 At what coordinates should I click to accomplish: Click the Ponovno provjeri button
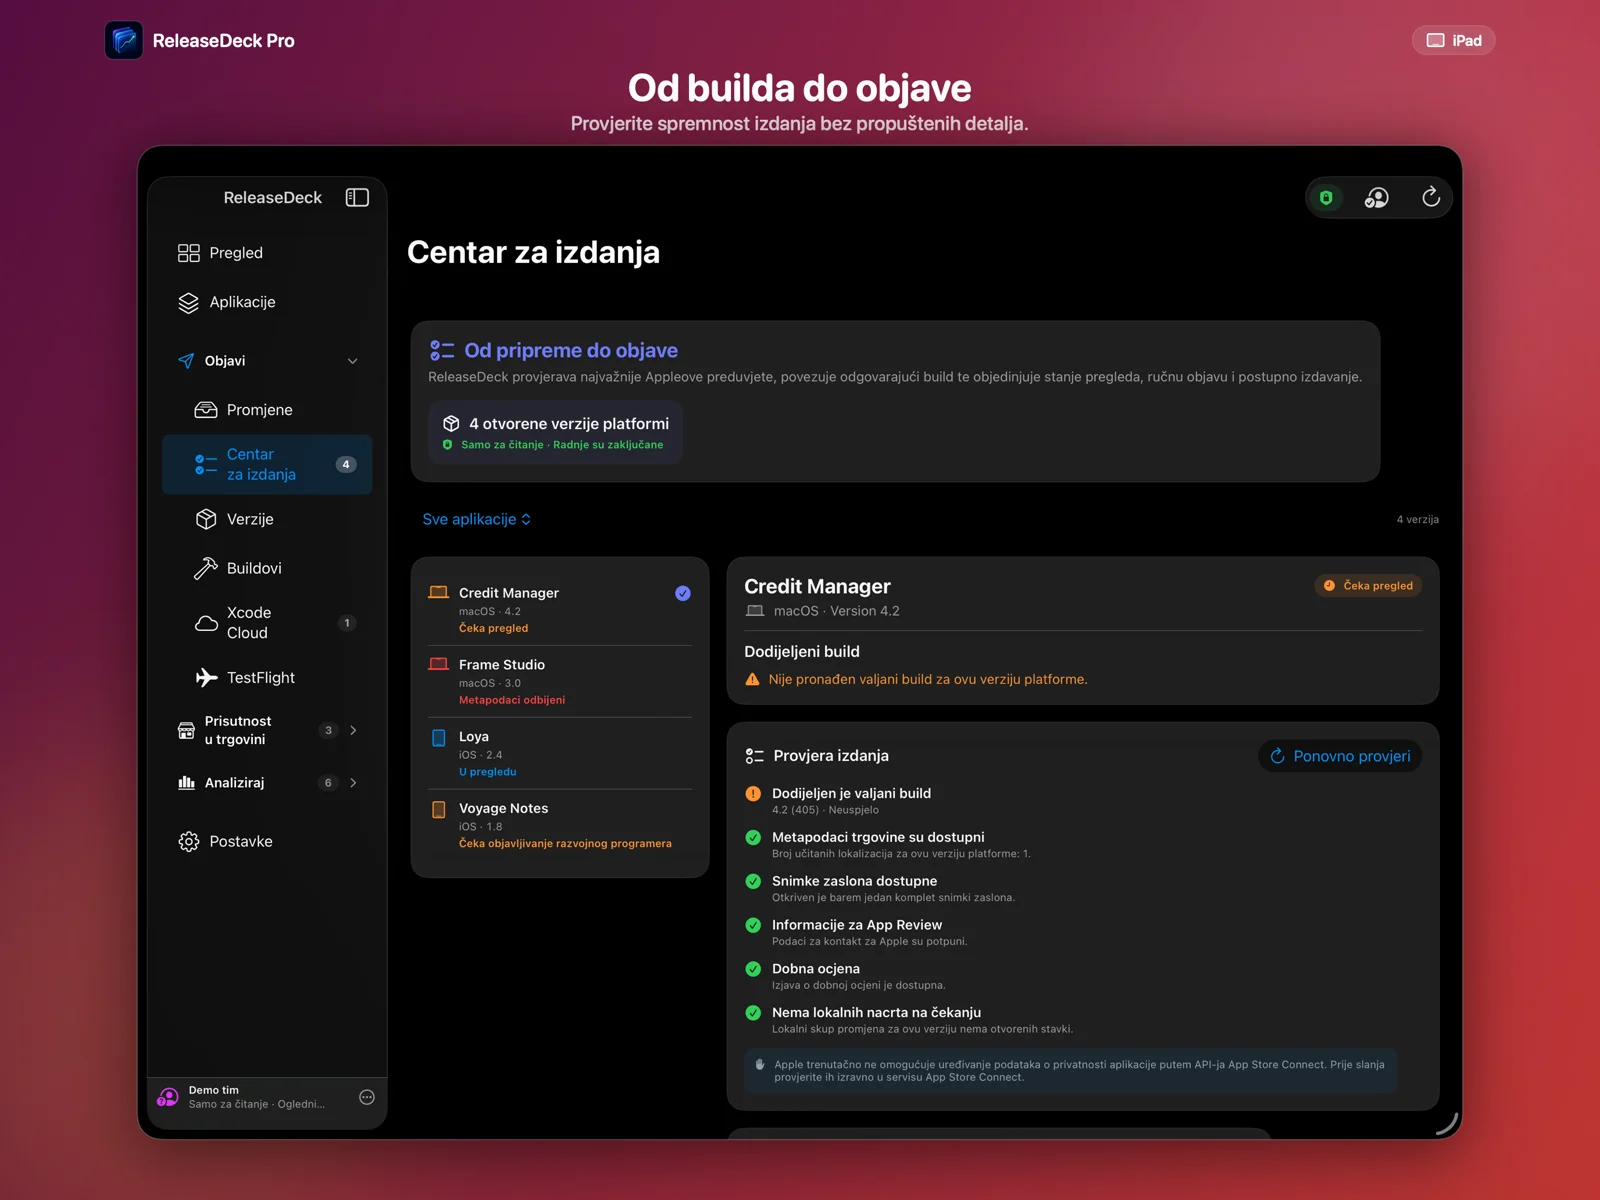tap(1340, 756)
